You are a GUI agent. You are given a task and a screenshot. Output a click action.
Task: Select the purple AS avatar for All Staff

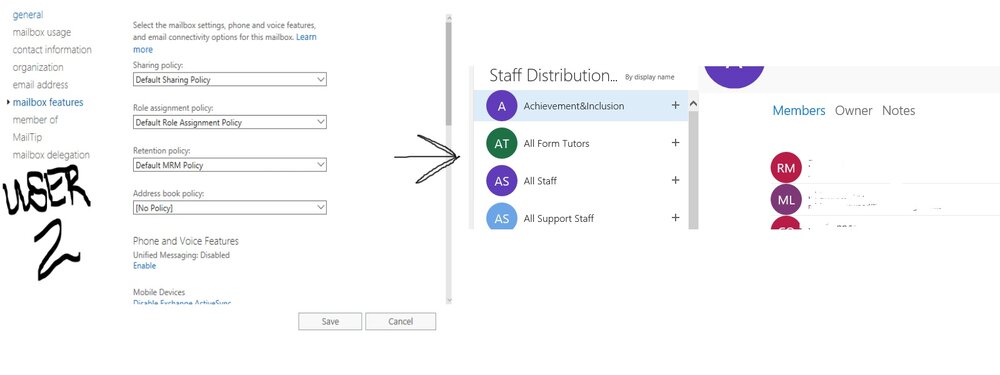[502, 181]
